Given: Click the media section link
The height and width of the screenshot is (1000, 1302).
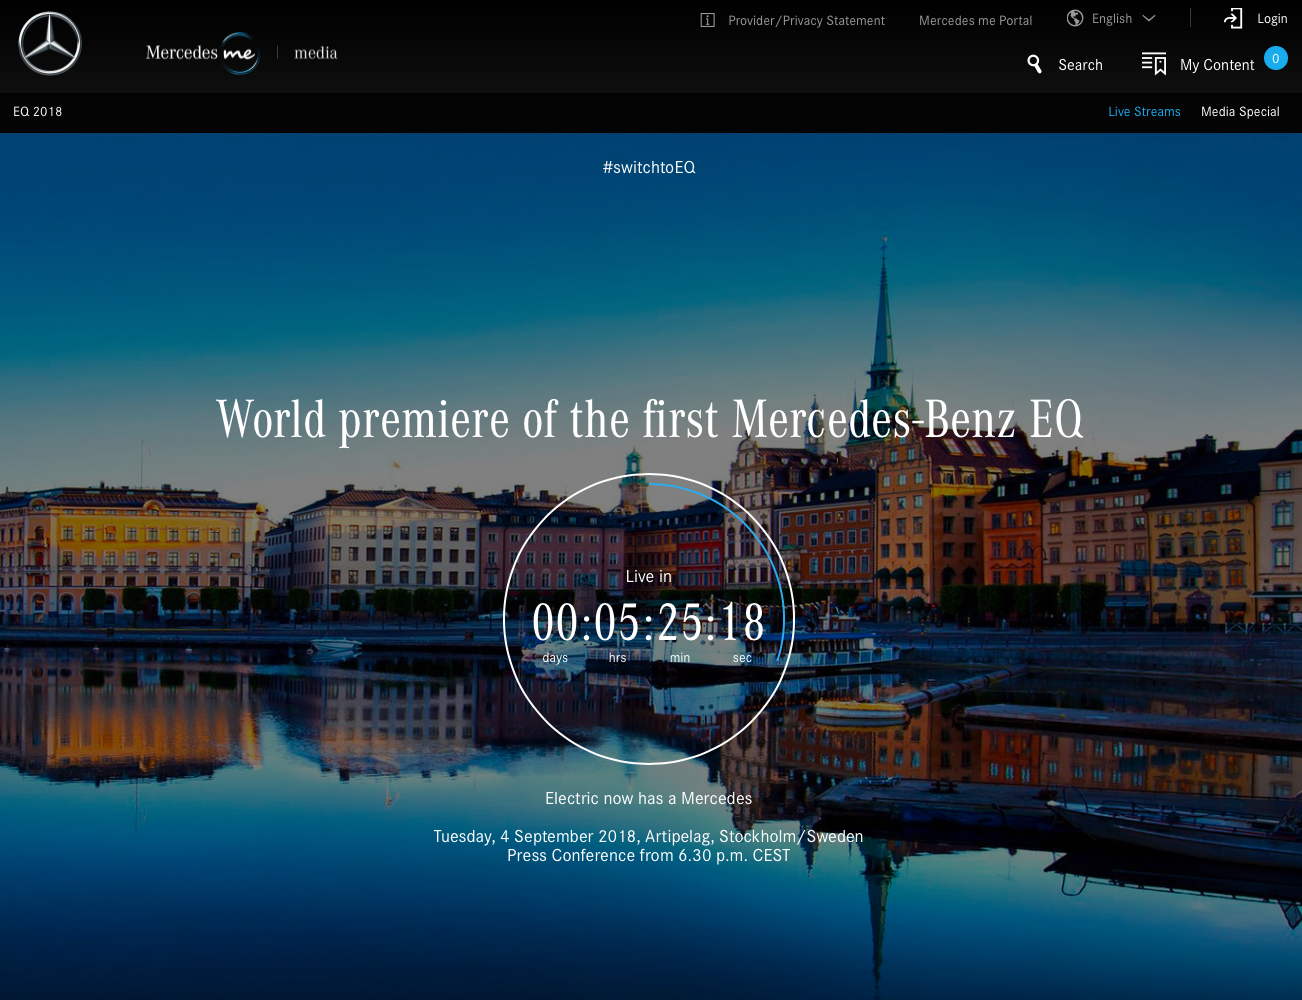Looking at the screenshot, I should pyautogui.click(x=316, y=53).
